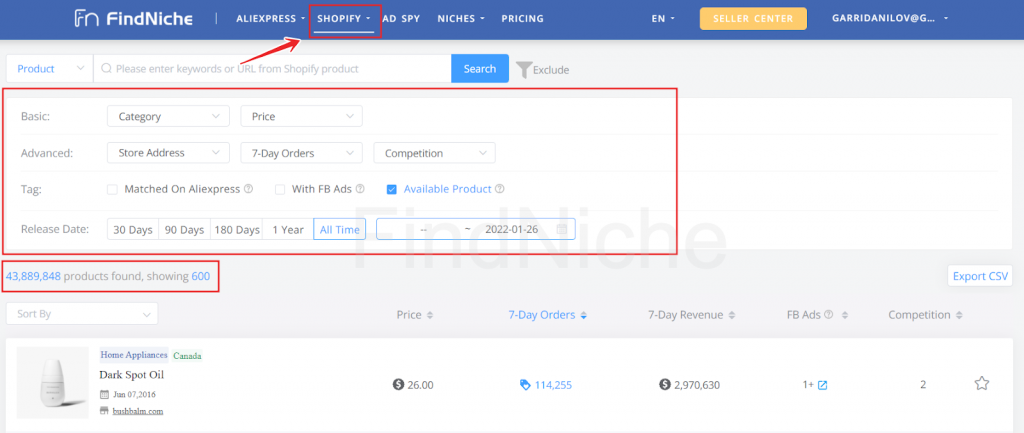Click the Jun 07,2016 release date
The image size is (1024, 433).
134,394
